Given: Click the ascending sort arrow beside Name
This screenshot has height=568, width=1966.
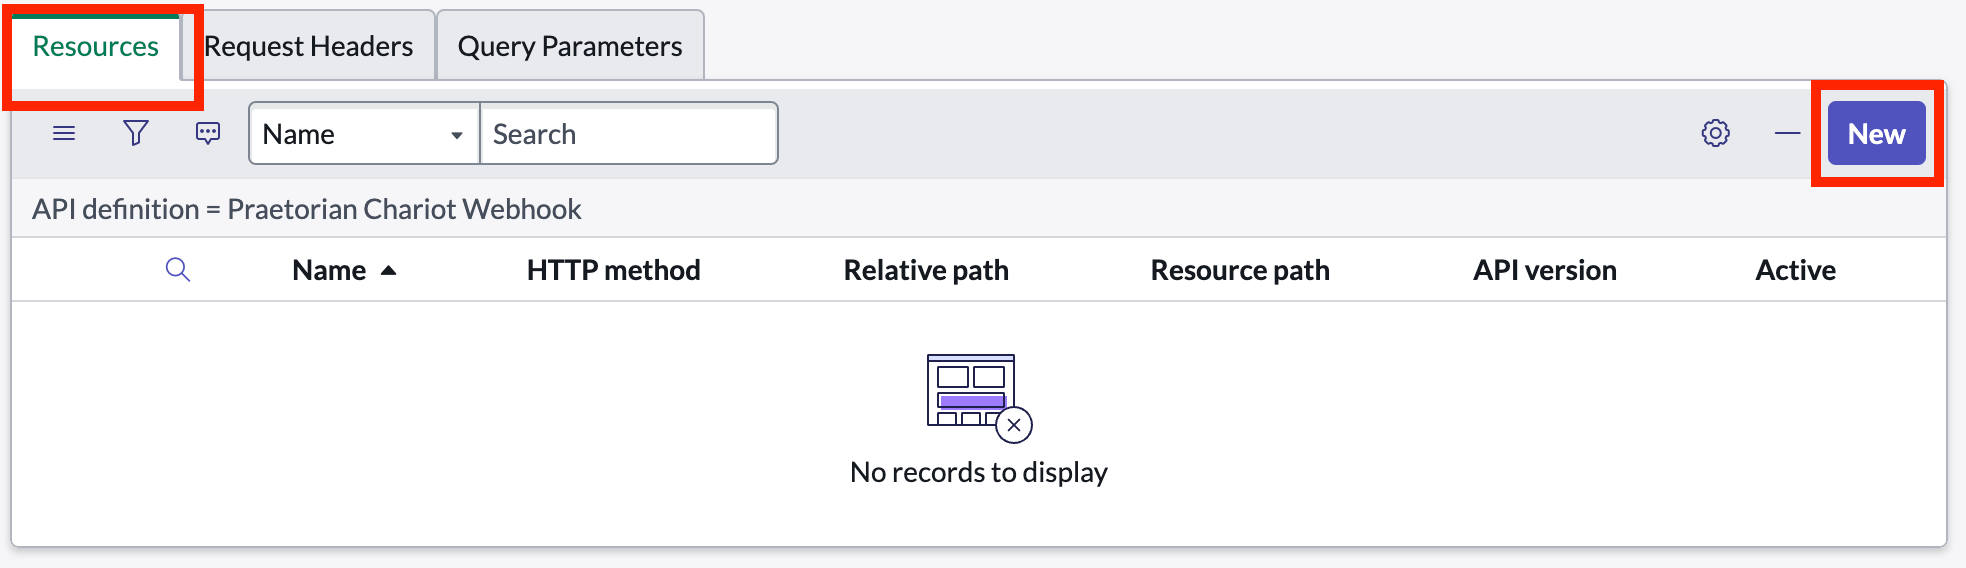Looking at the screenshot, I should (x=389, y=270).
